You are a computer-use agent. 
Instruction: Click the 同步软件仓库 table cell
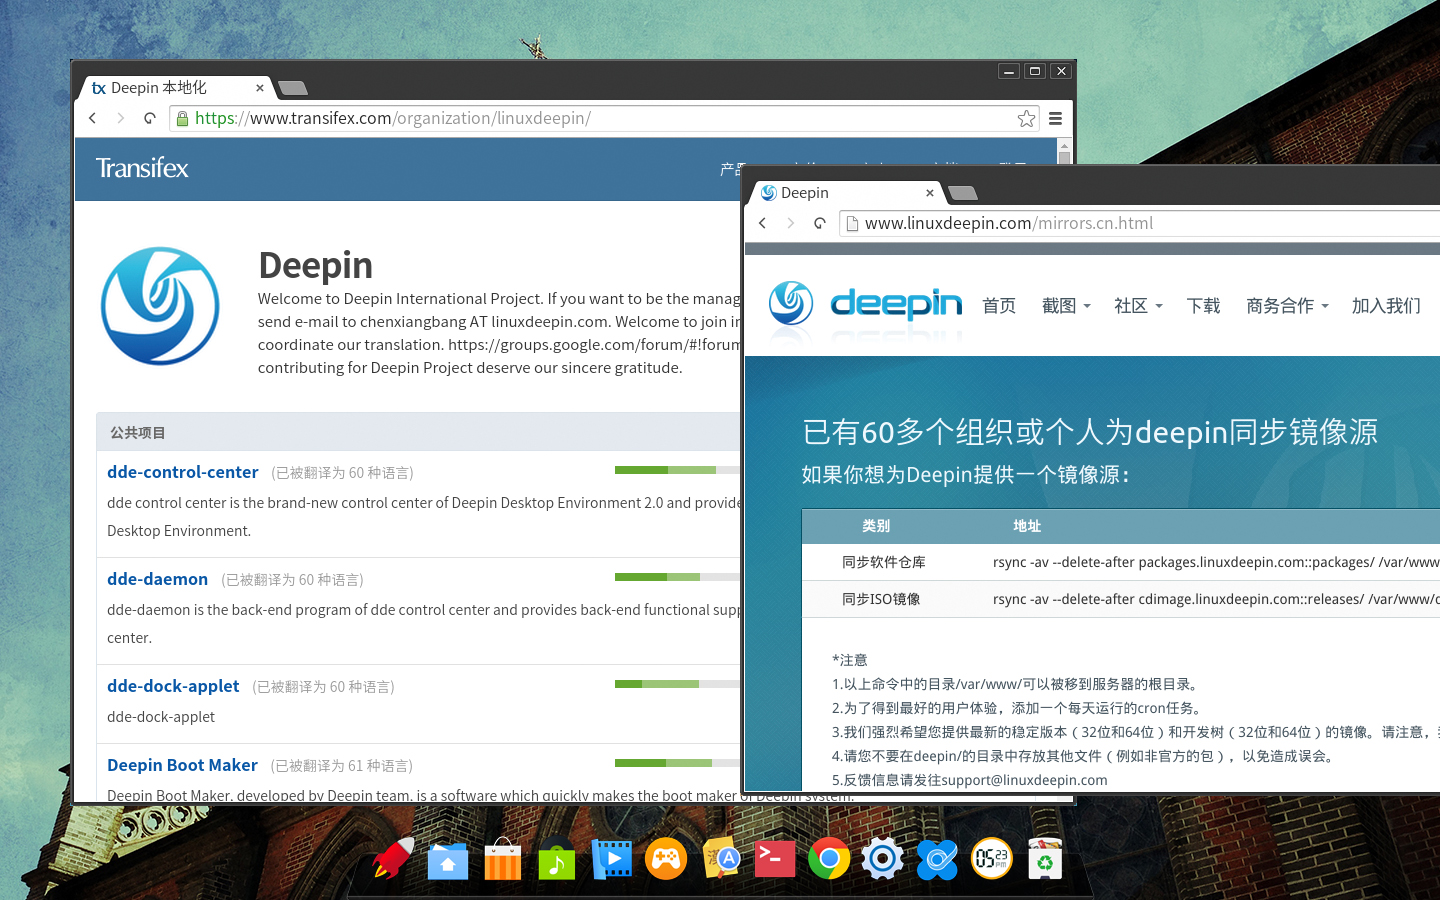884,562
